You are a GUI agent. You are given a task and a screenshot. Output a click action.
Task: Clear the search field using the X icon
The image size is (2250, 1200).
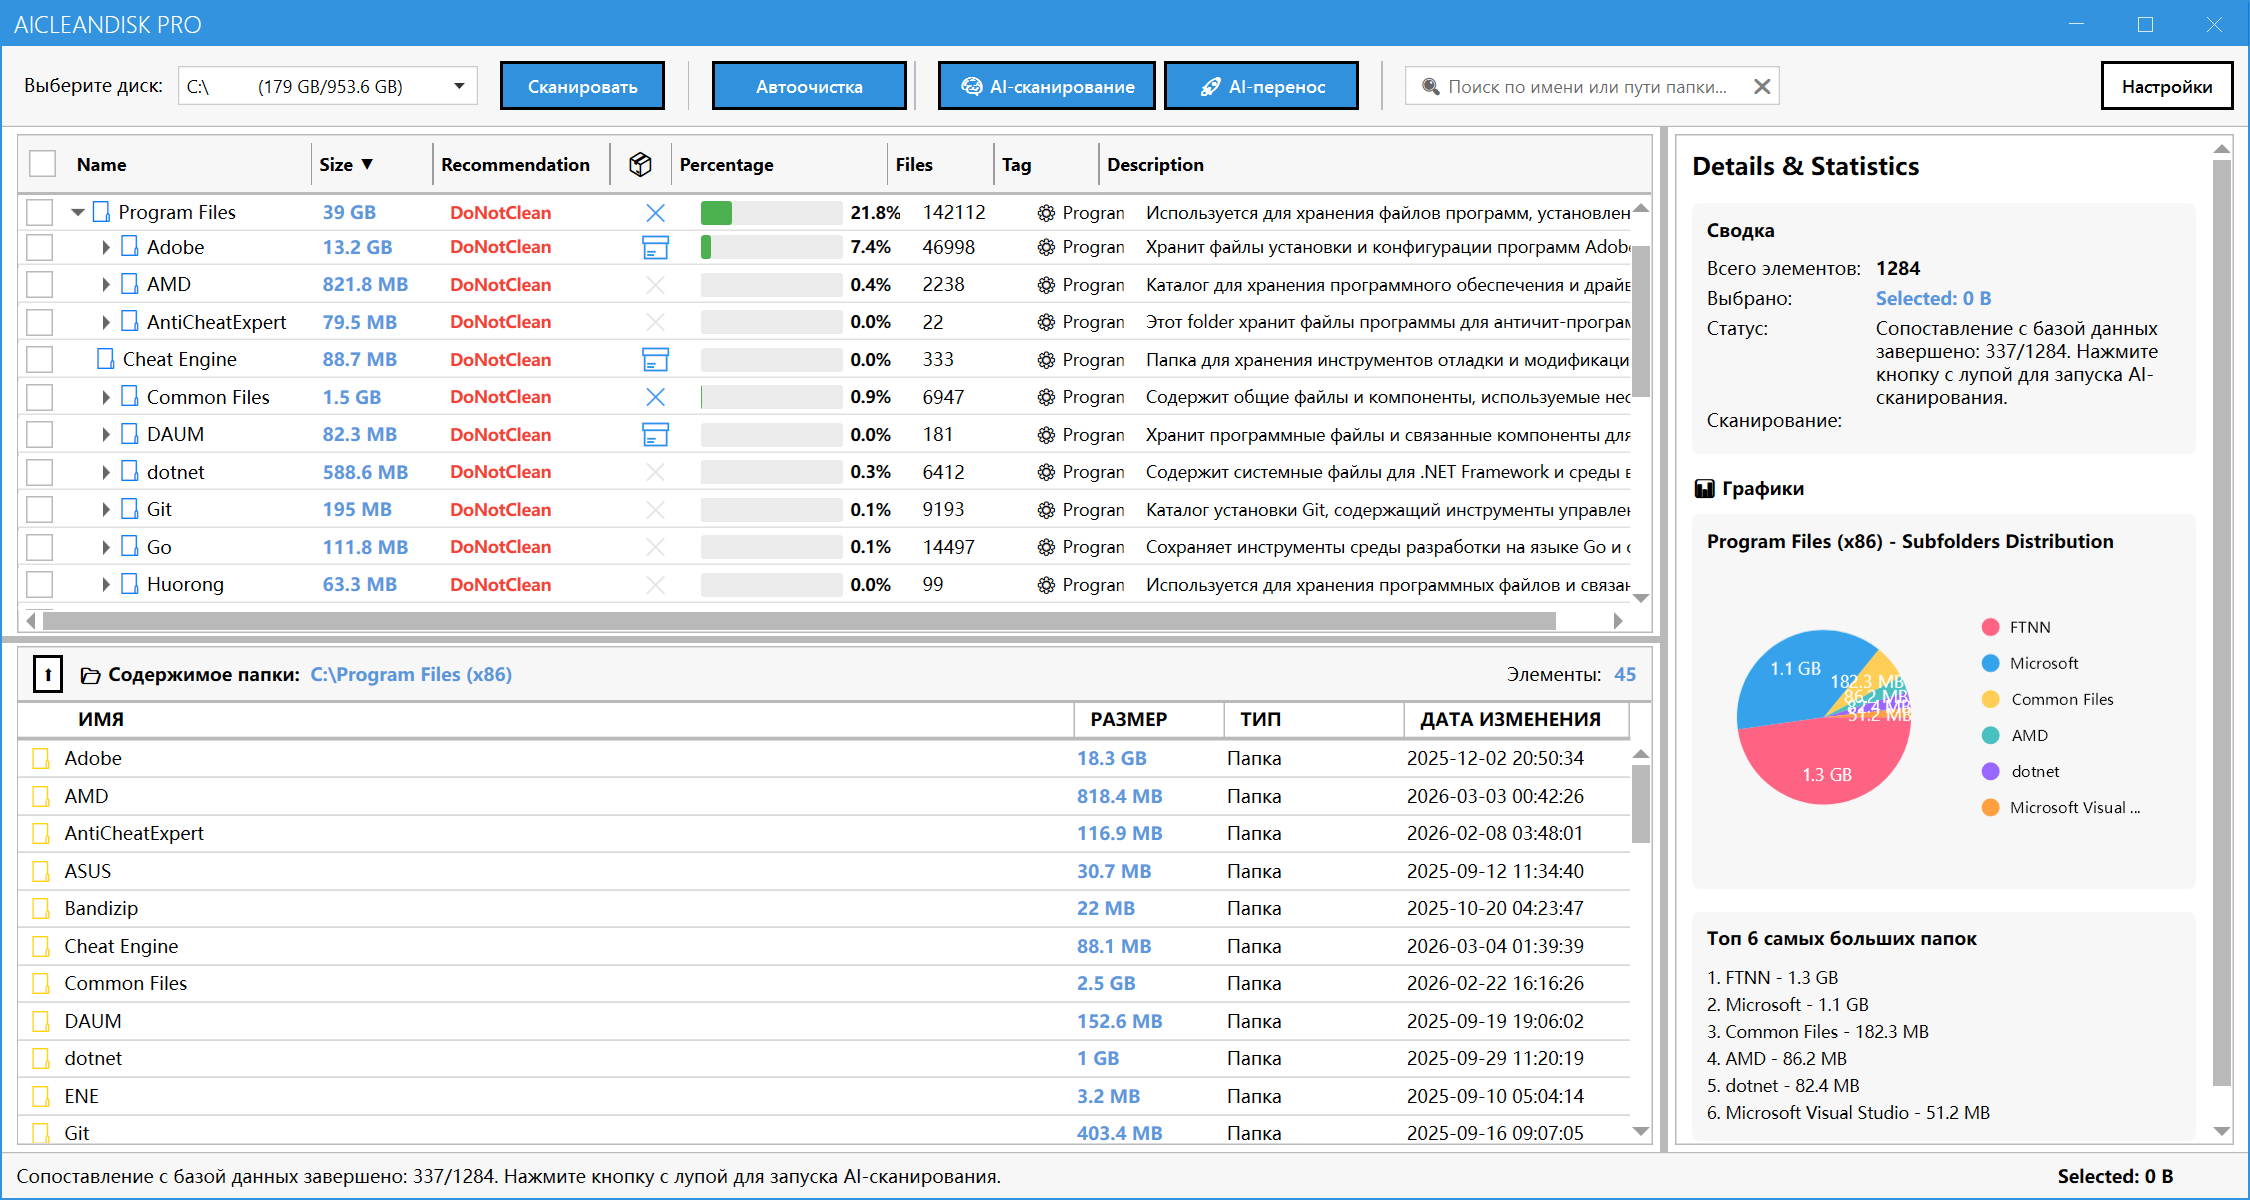pos(1762,86)
